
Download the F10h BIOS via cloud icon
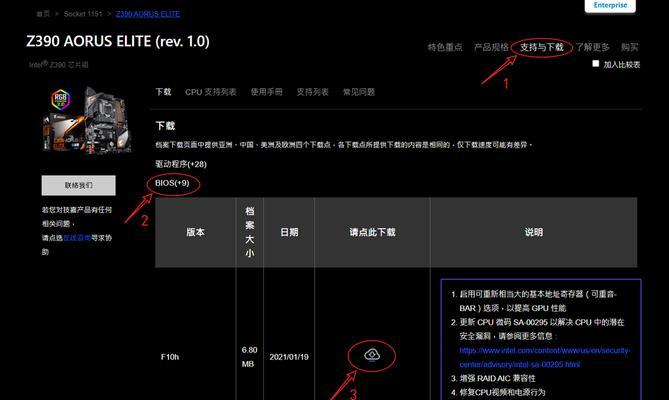coord(372,355)
